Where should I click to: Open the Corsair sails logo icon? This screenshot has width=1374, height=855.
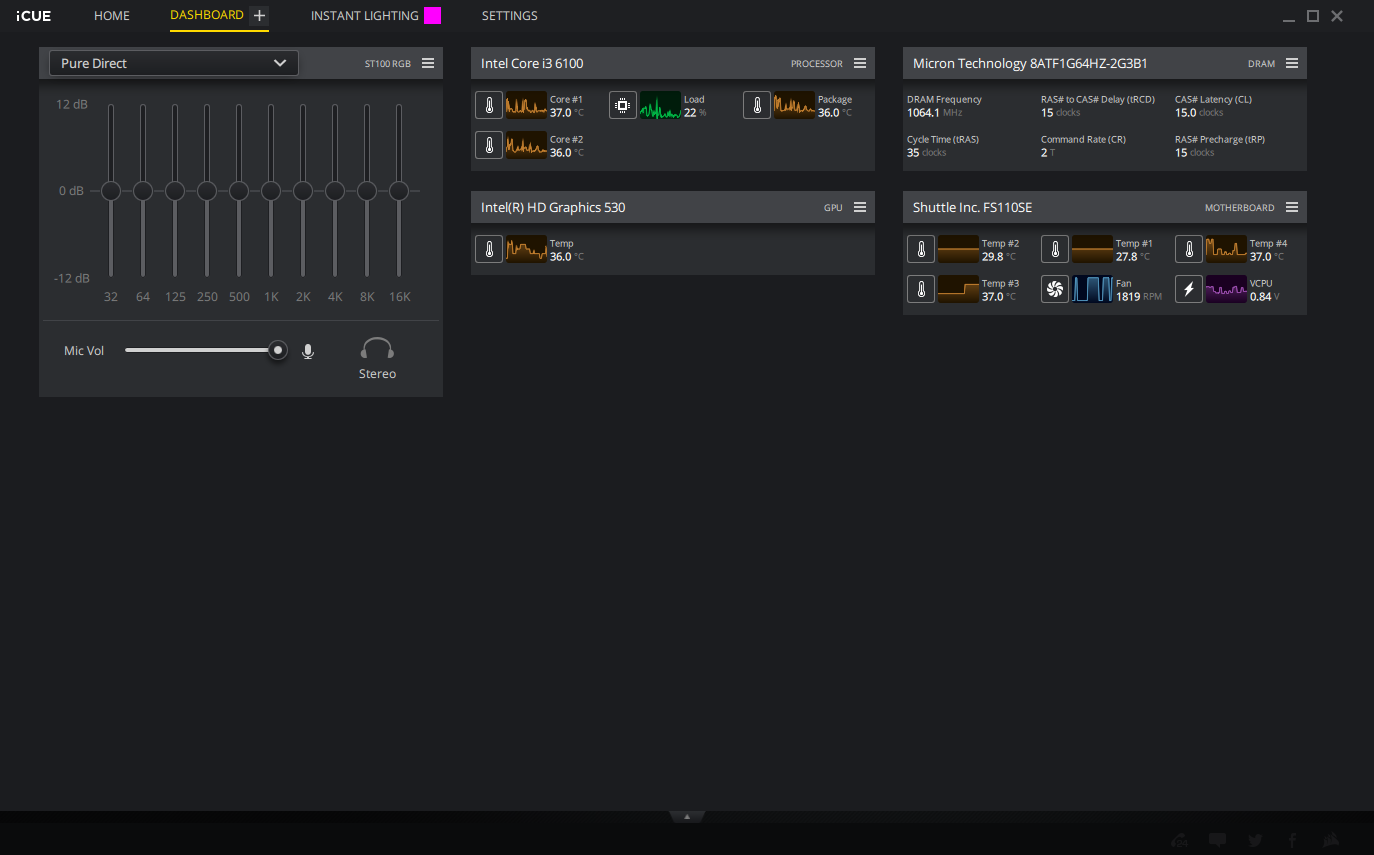1330,840
